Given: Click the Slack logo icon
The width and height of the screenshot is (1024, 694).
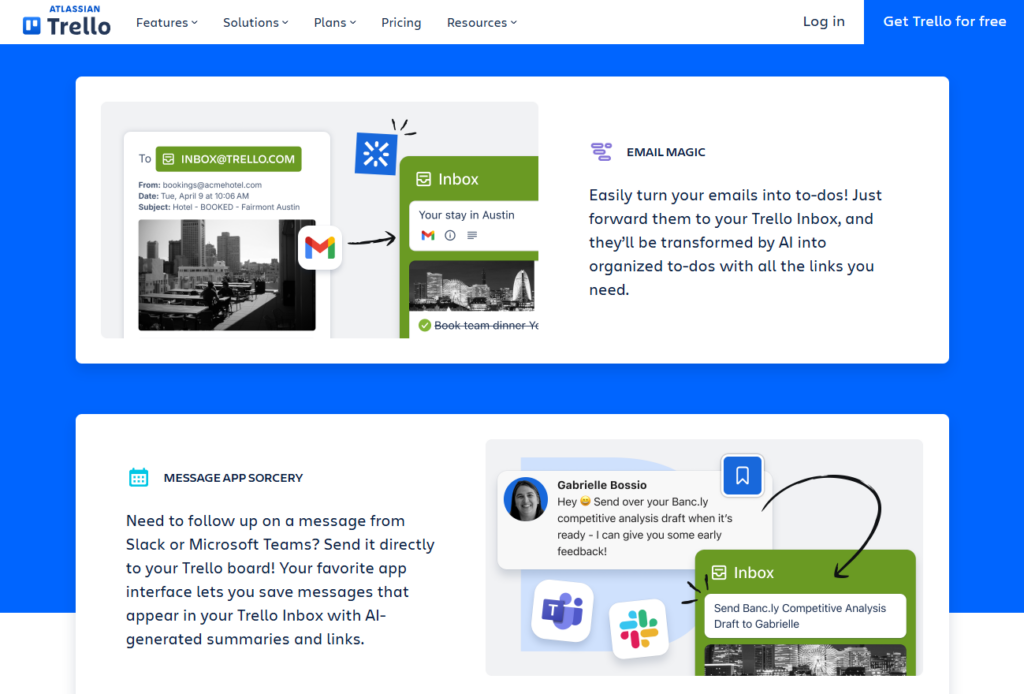Looking at the screenshot, I should (639, 629).
